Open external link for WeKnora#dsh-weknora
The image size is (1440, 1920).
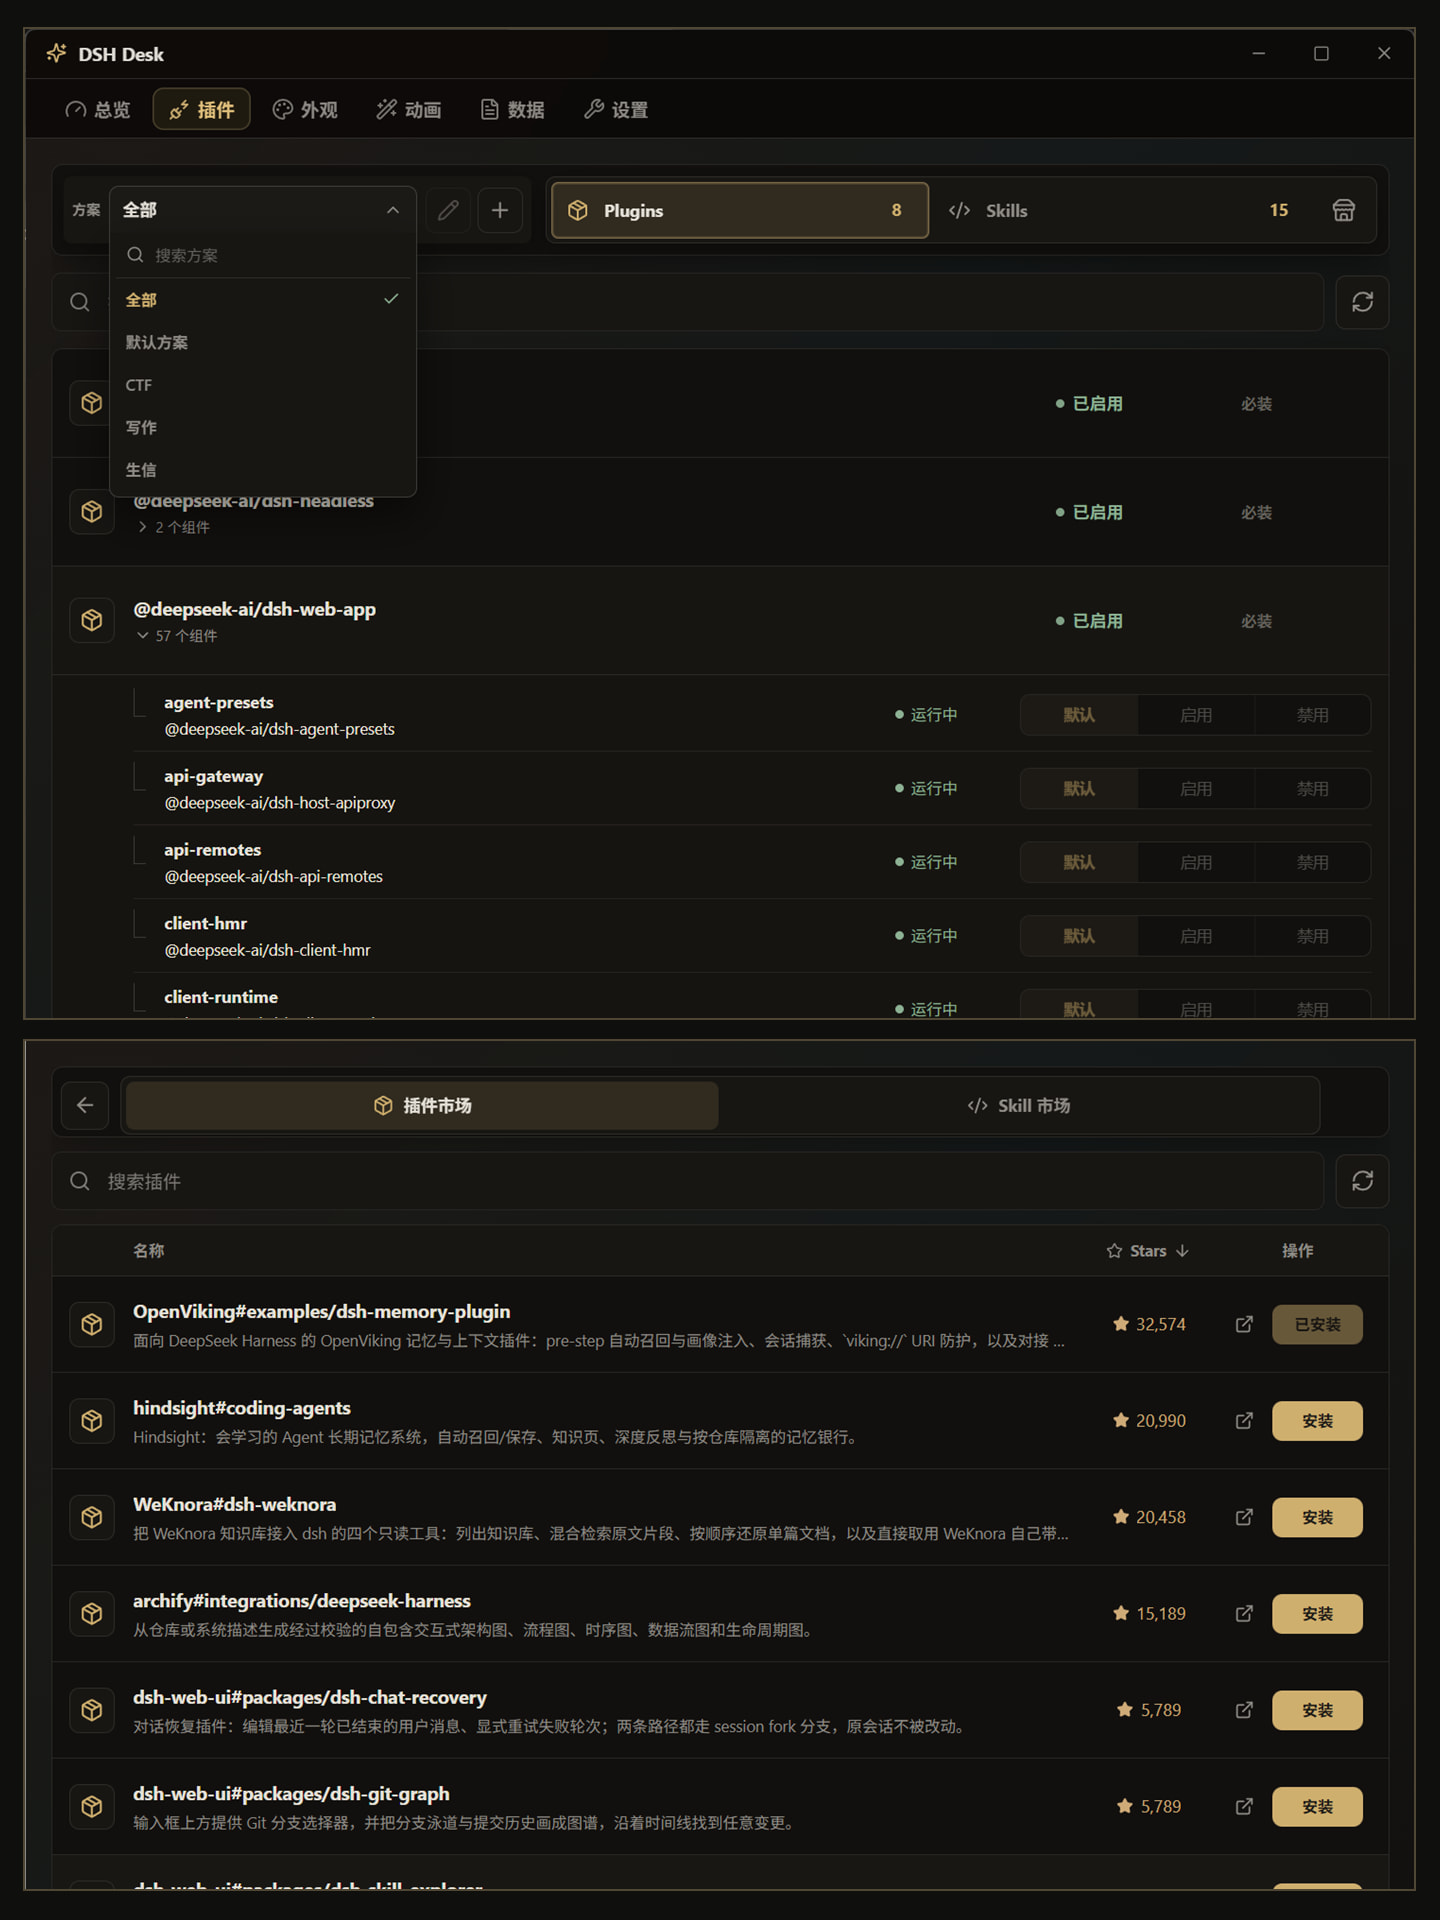point(1244,1517)
